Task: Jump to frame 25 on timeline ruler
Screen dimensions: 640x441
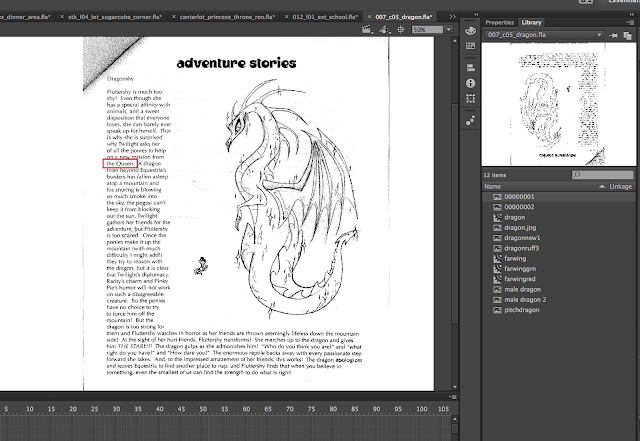Action: [94, 409]
